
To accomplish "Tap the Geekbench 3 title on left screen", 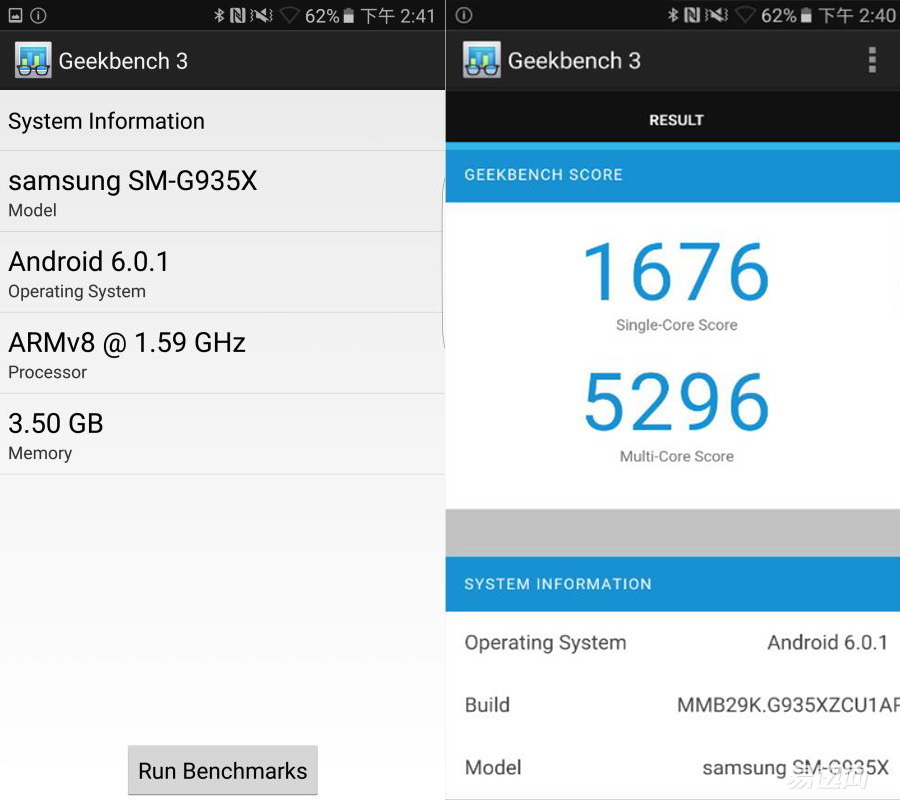I will click(123, 61).
